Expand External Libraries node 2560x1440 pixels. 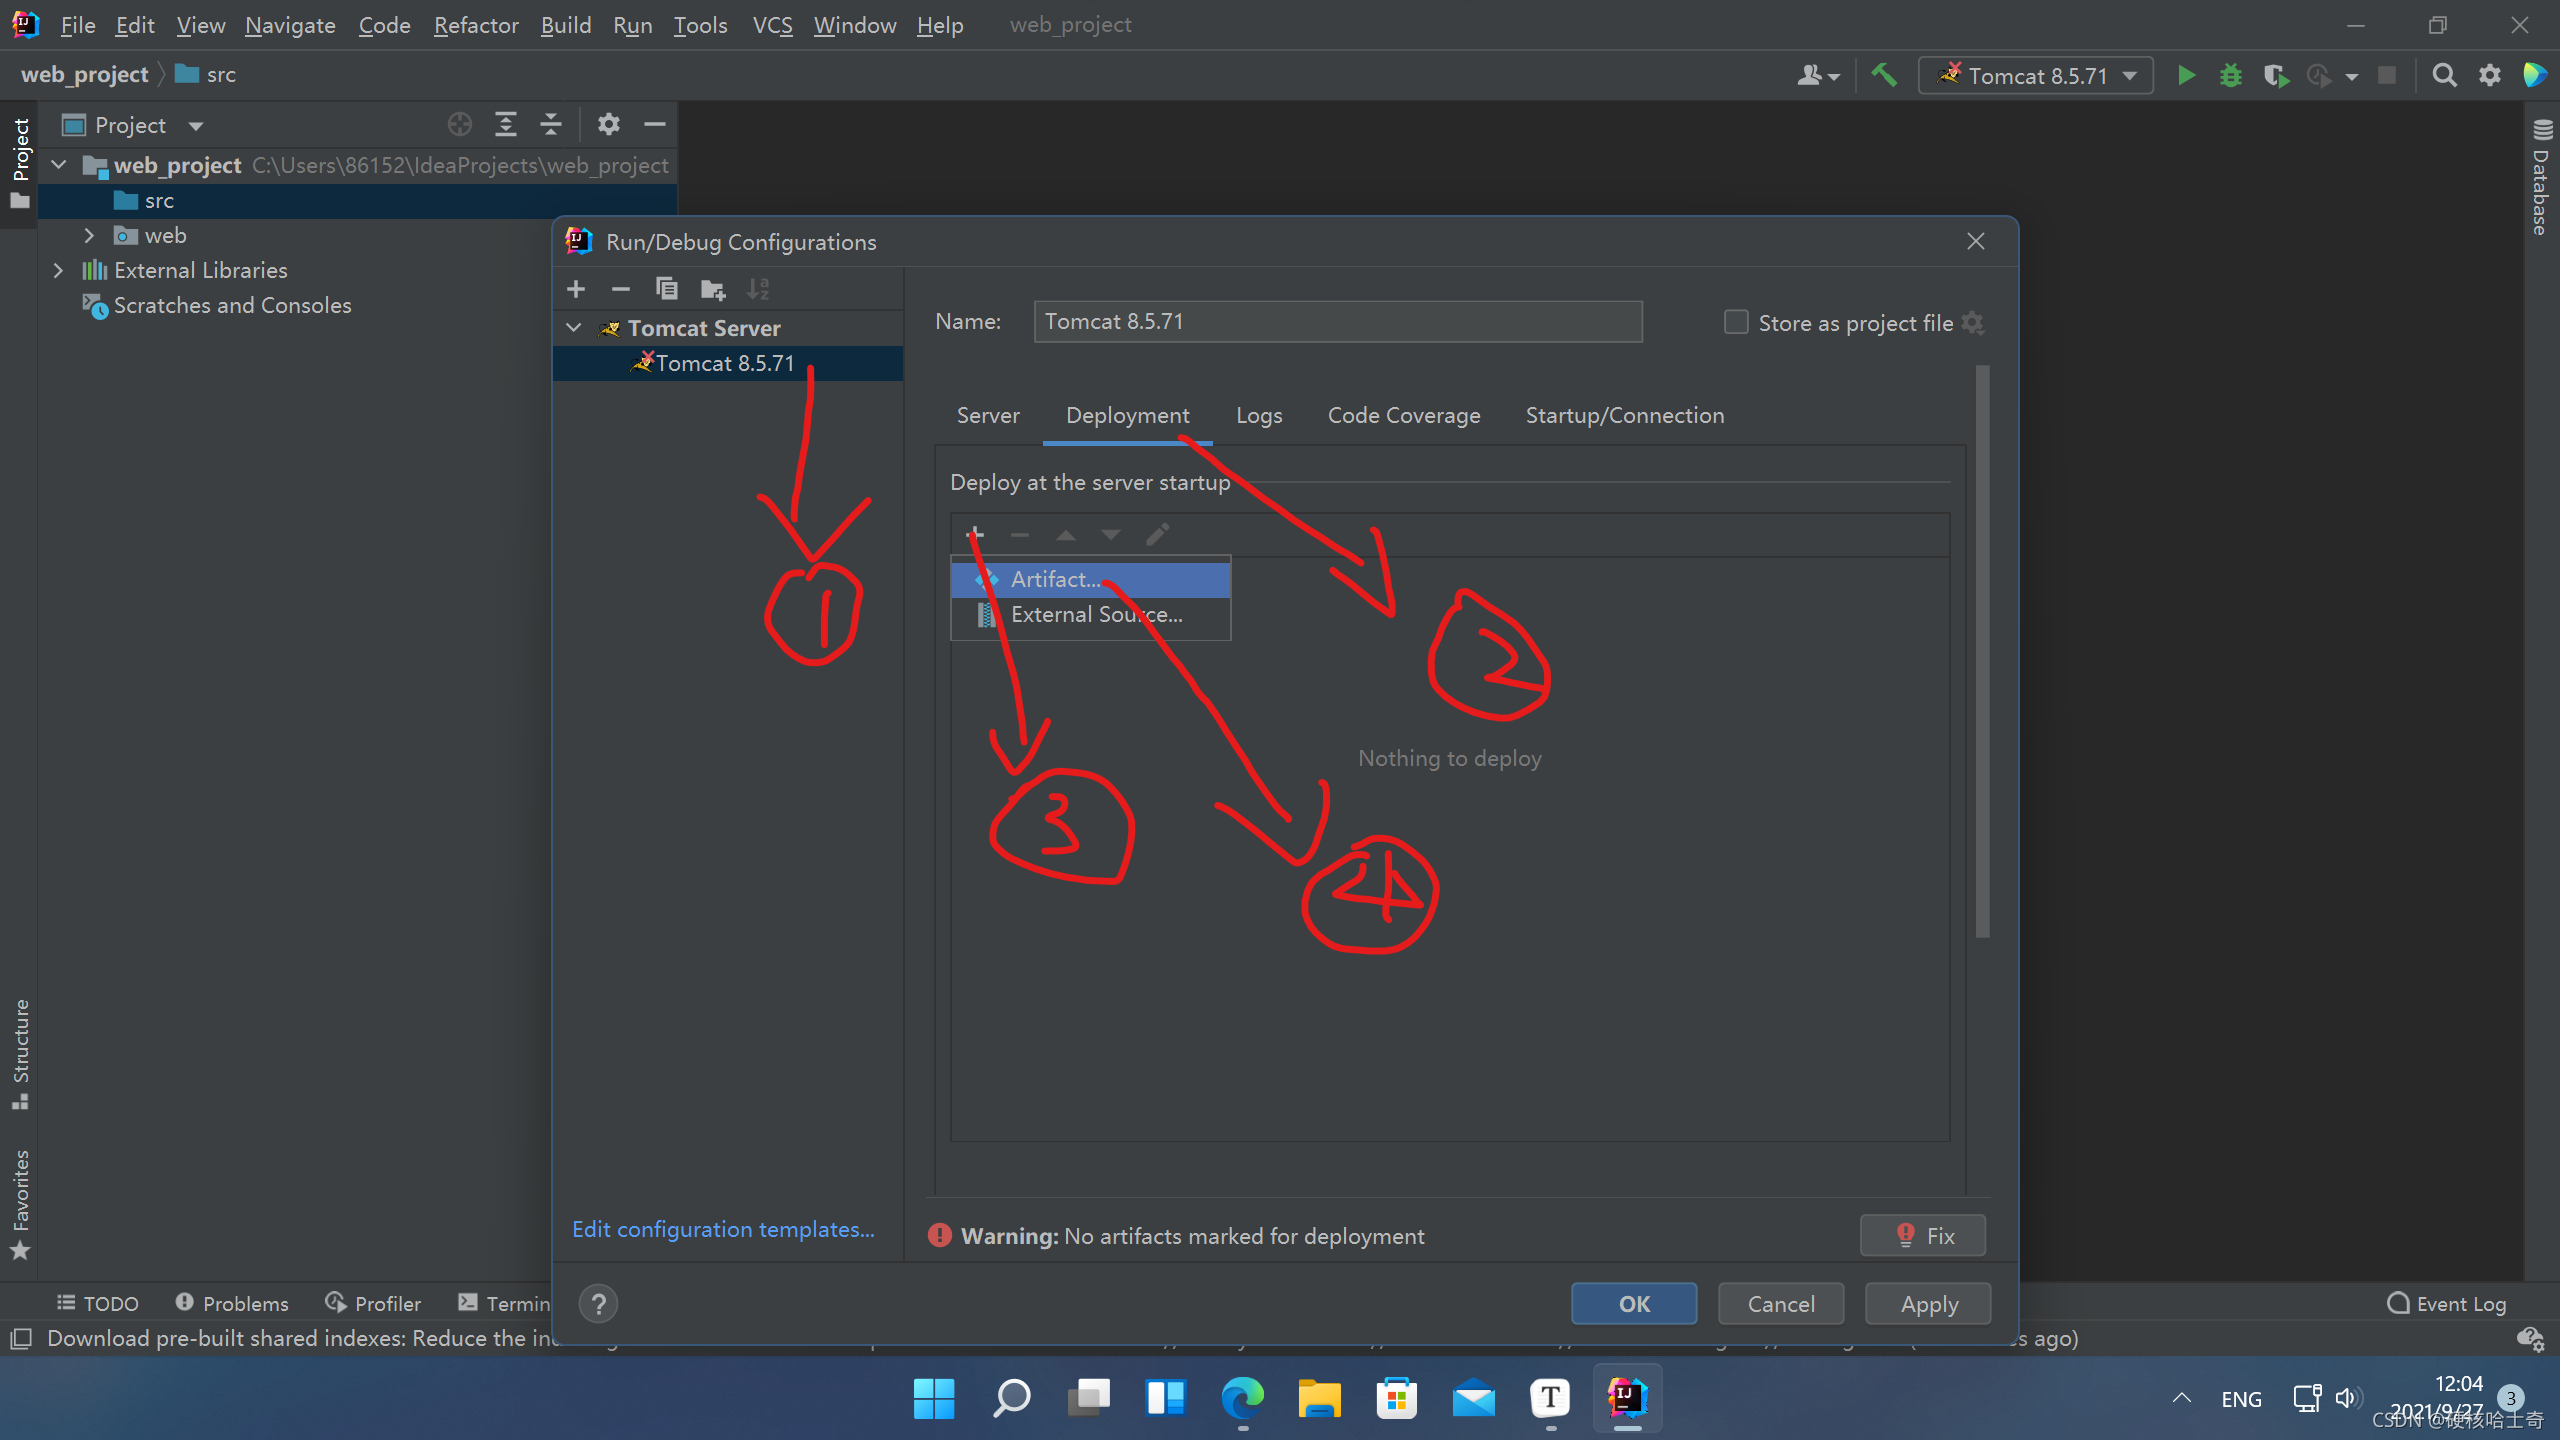(x=58, y=270)
